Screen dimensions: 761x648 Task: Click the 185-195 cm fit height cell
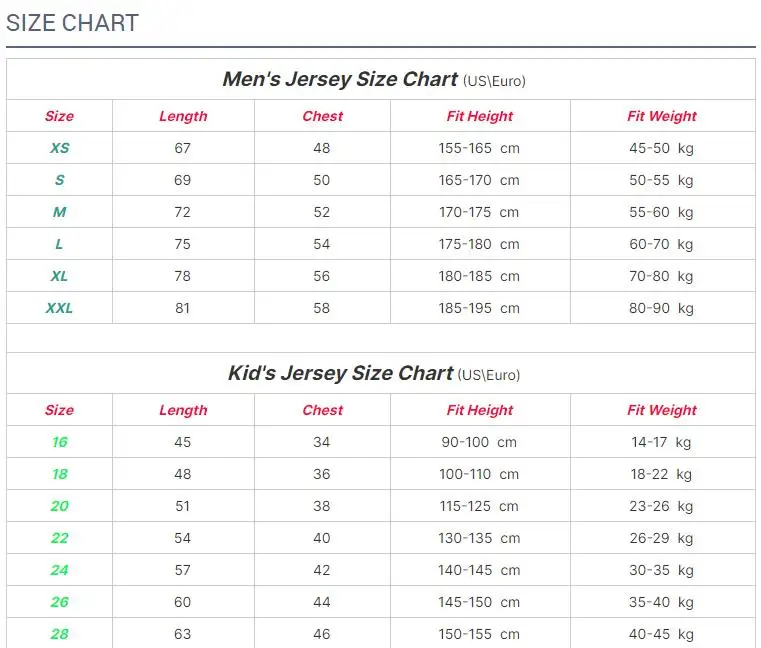point(479,308)
